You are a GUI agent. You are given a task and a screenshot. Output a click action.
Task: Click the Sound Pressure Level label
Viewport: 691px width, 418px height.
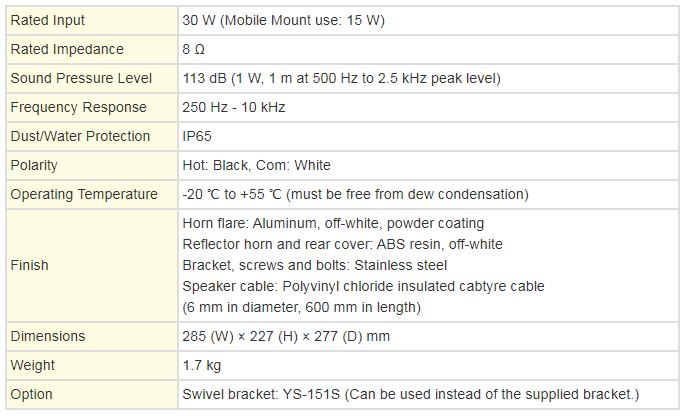click(x=80, y=78)
